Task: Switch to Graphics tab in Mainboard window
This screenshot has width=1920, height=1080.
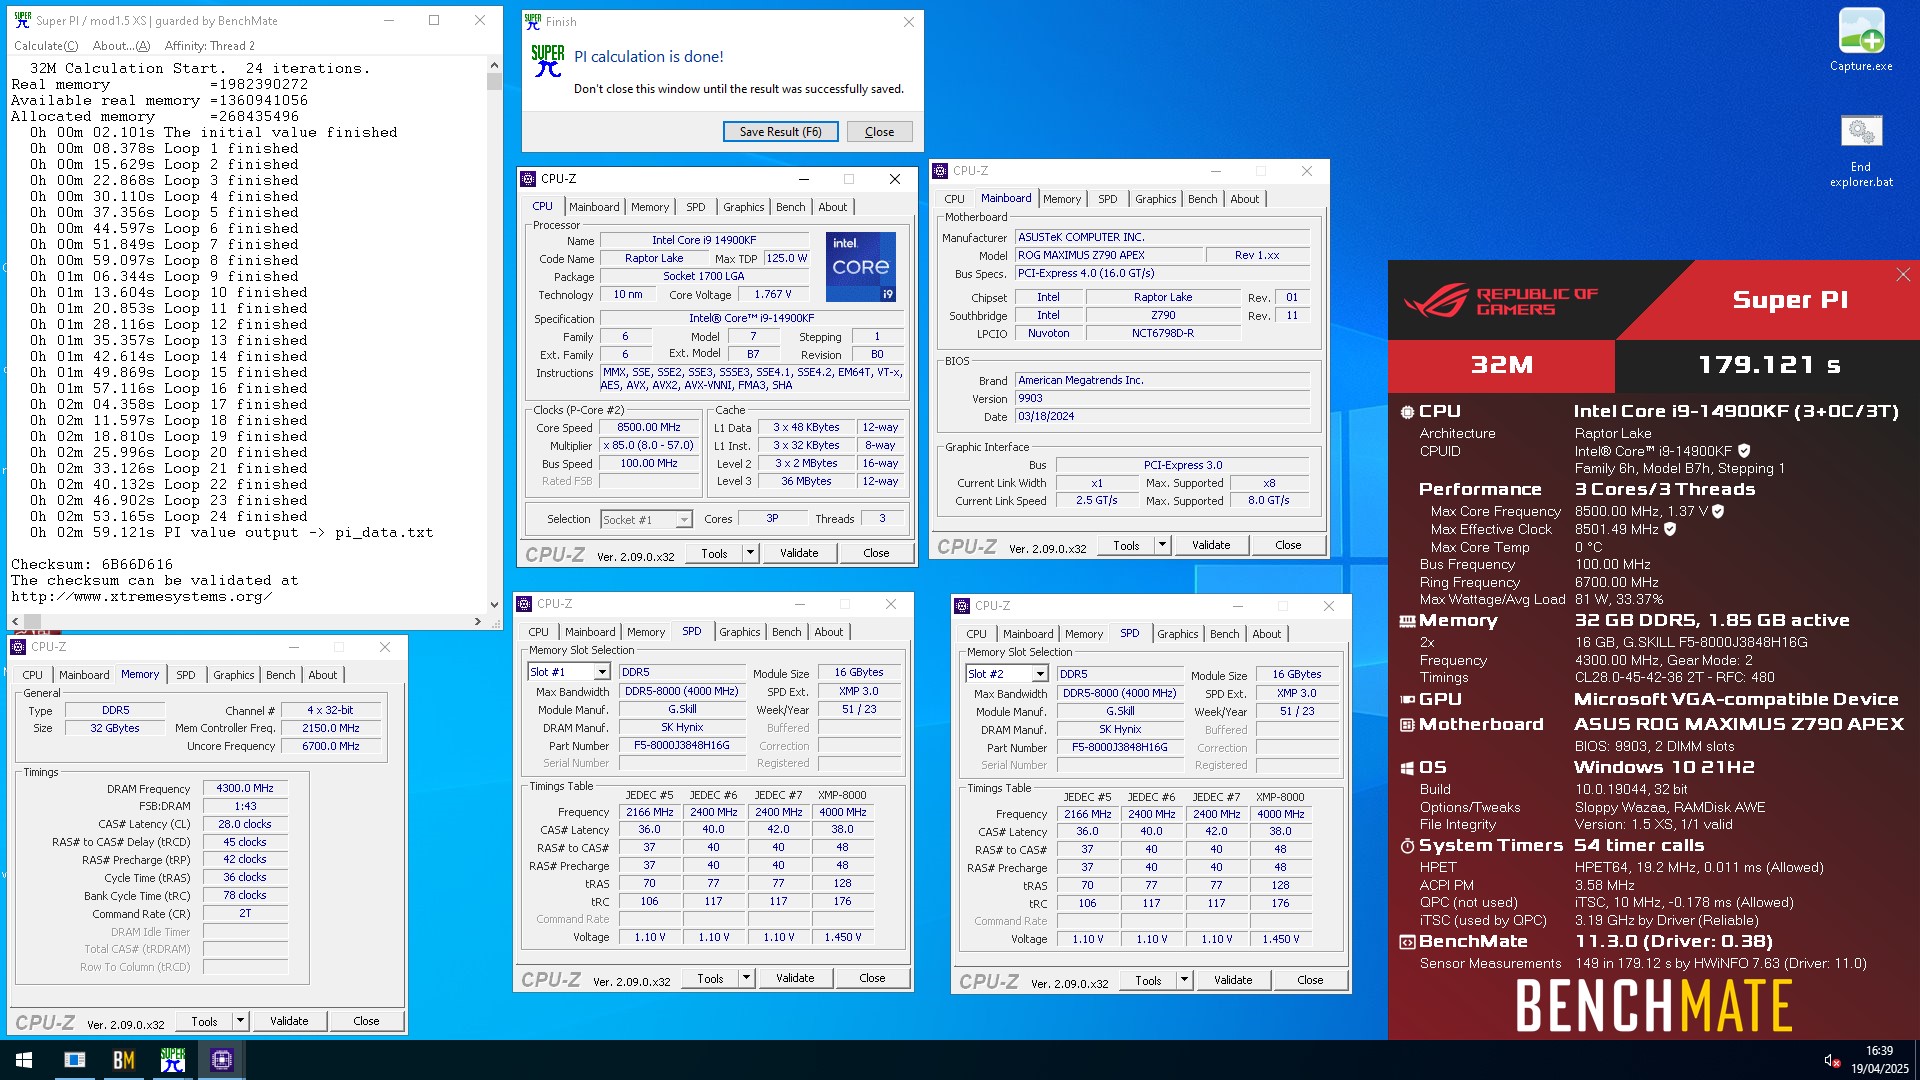Action: coord(1155,199)
